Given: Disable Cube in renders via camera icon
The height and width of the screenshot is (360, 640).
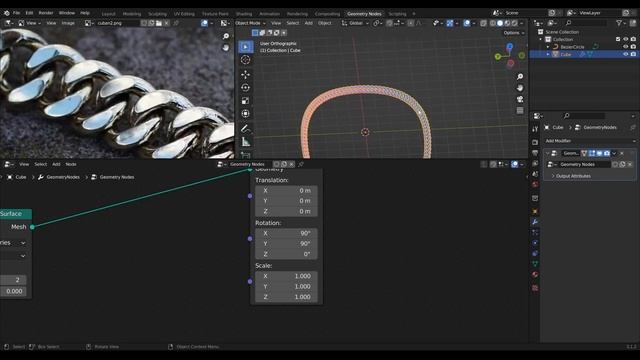Looking at the screenshot, I should click(x=633, y=54).
